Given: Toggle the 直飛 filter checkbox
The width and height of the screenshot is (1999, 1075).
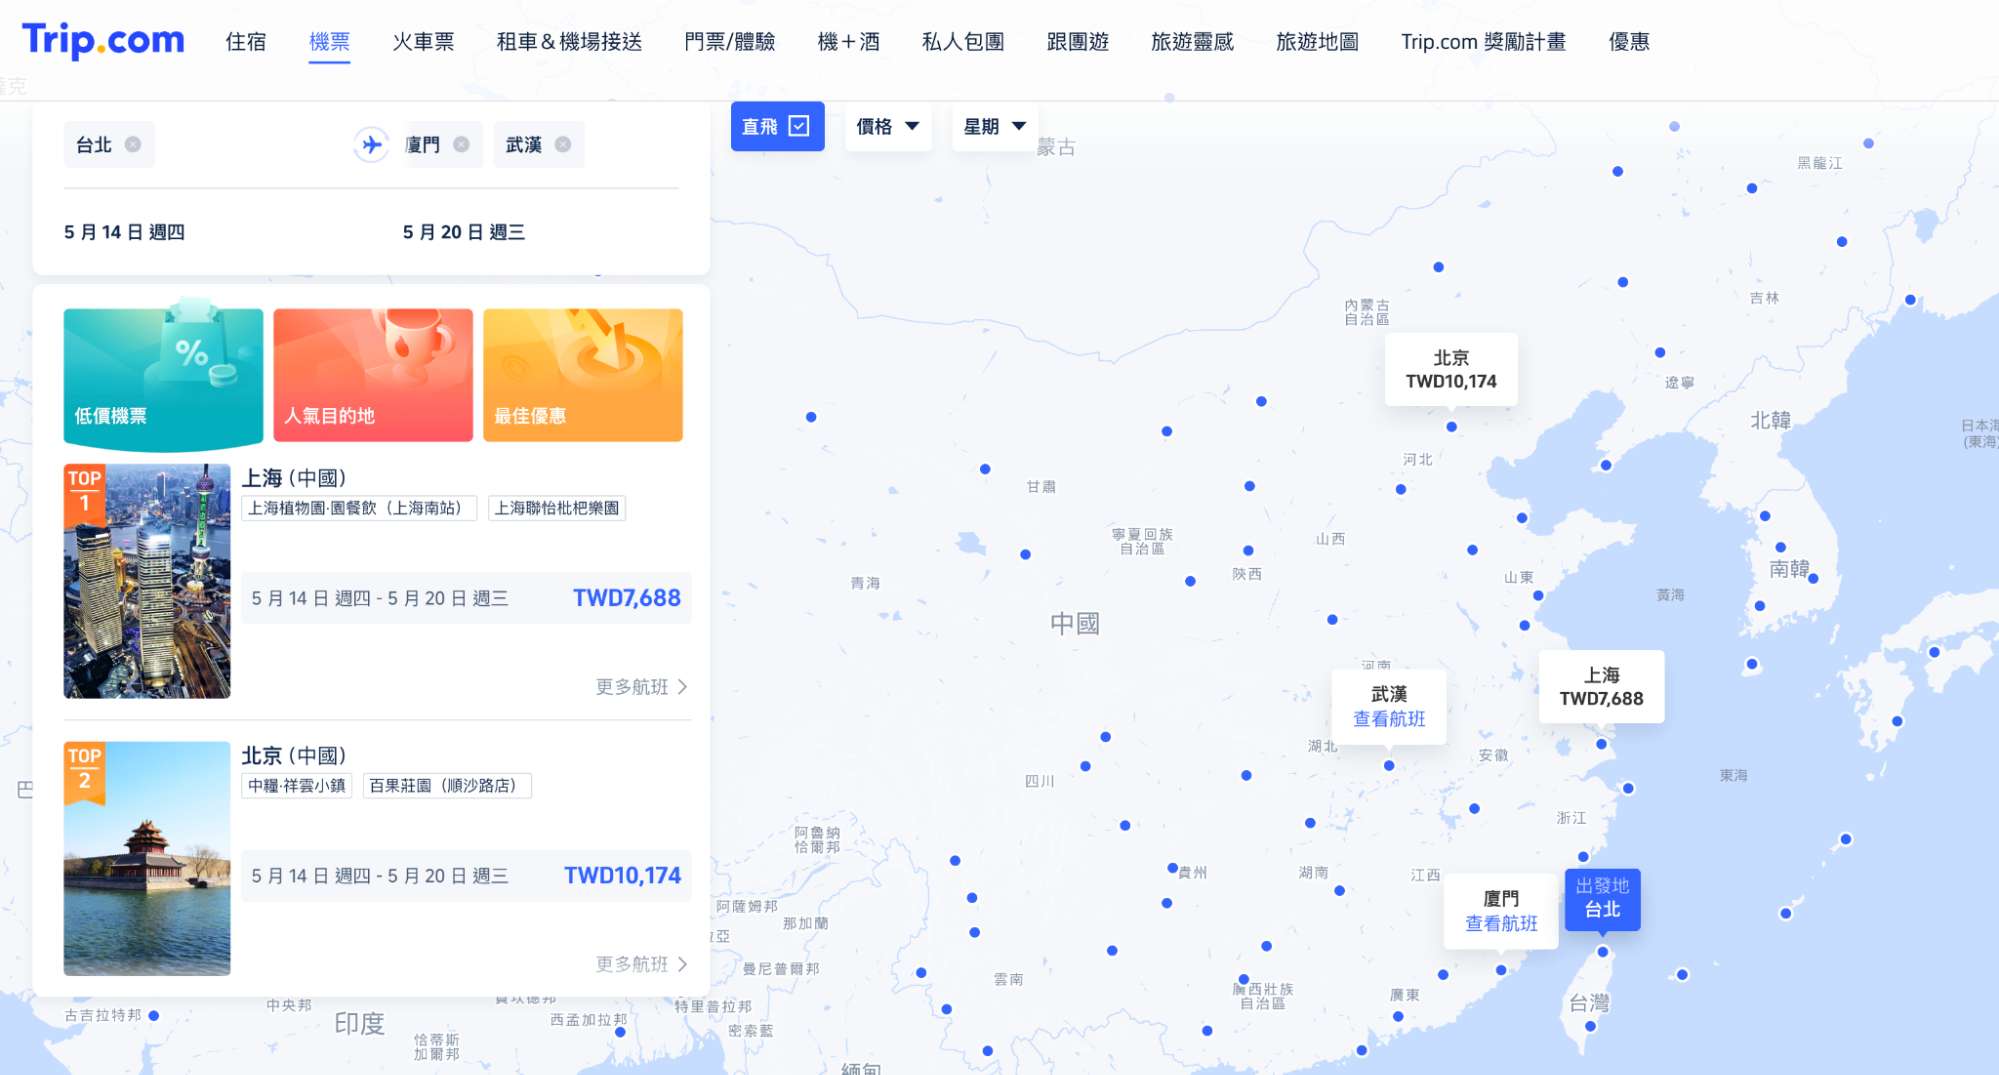Looking at the screenshot, I should (x=798, y=126).
